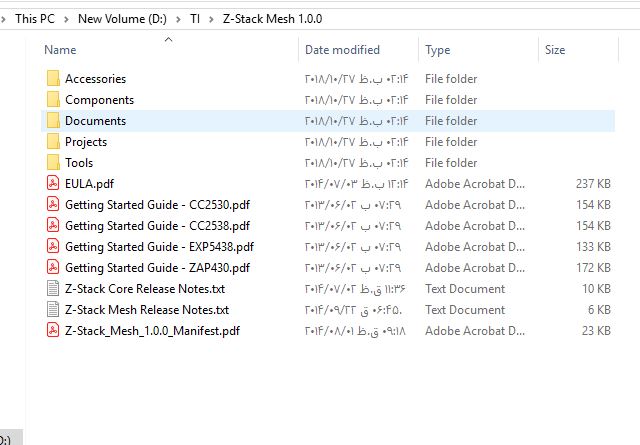Sort files by the Name column header
Screen dimensions: 640x445
coord(60,50)
